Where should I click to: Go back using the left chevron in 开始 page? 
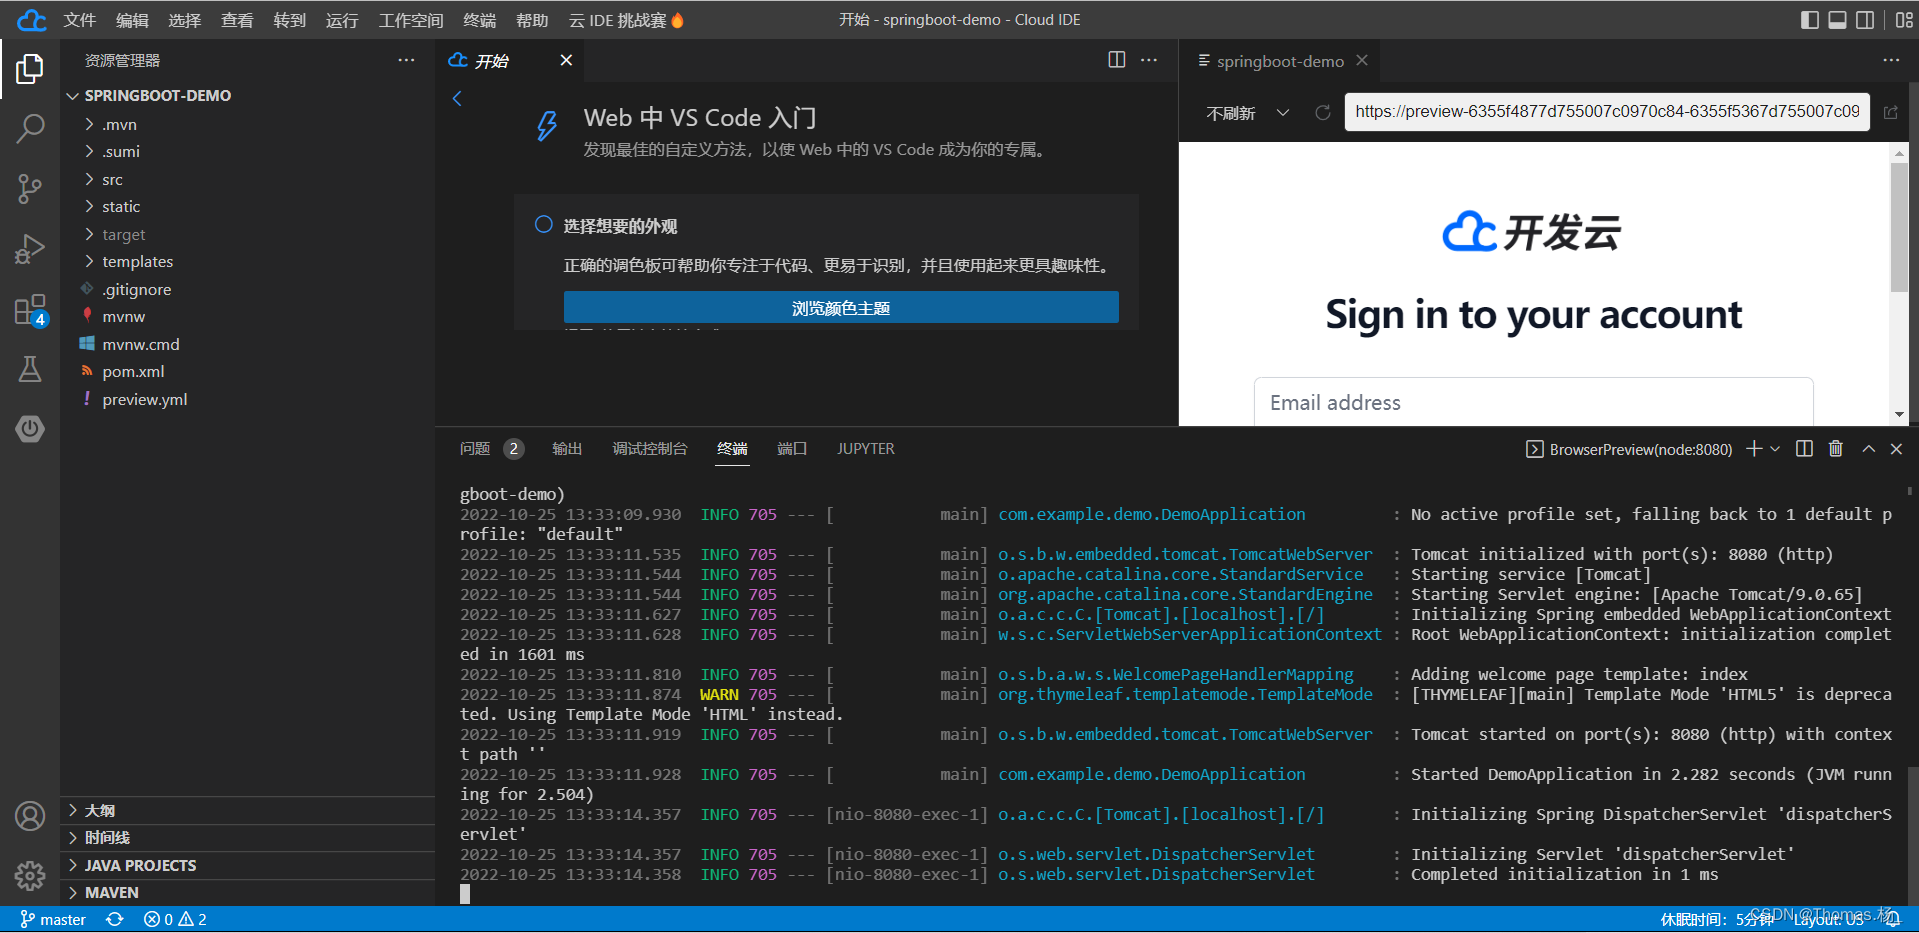[457, 98]
